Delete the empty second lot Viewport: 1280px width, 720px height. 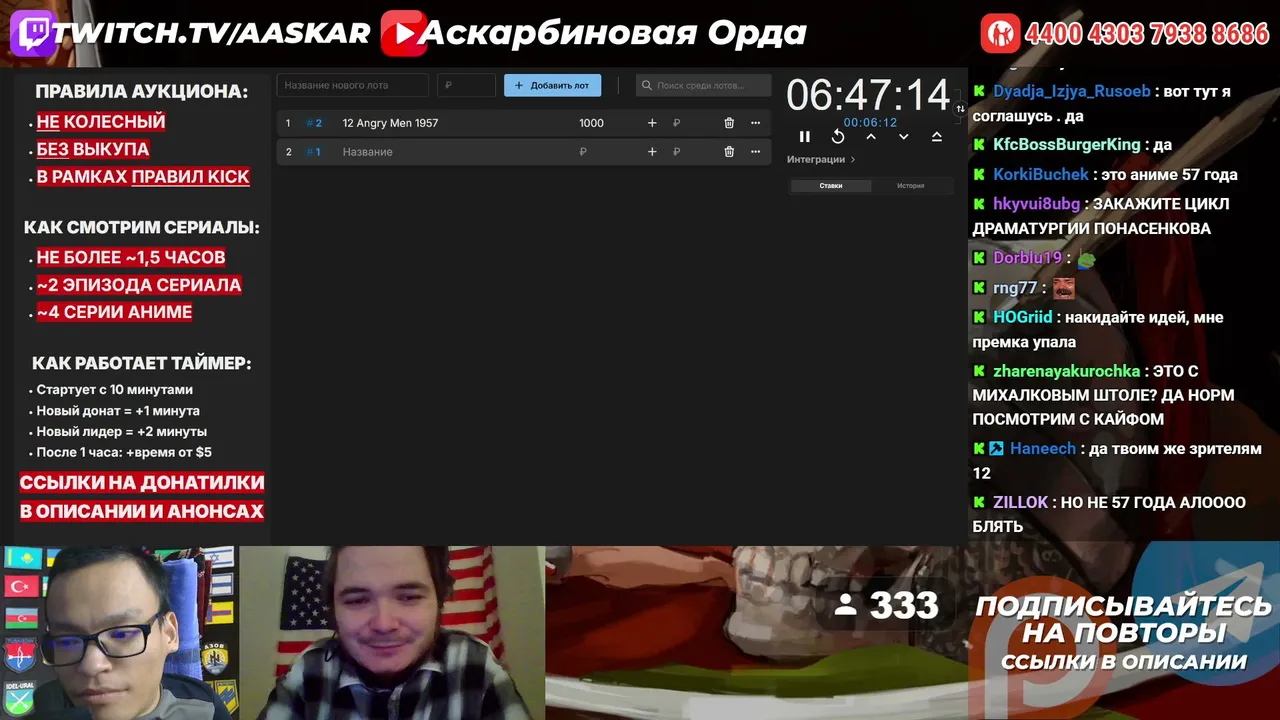click(x=729, y=152)
